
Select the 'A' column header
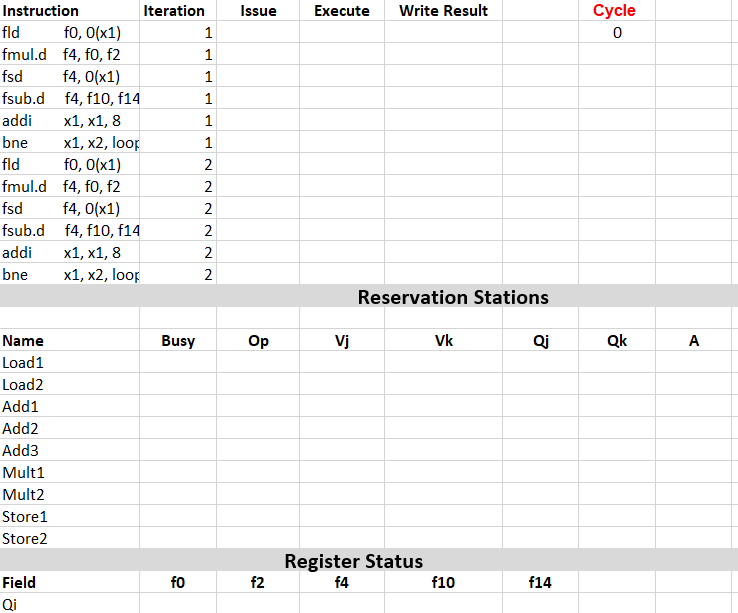pyautogui.click(x=693, y=340)
